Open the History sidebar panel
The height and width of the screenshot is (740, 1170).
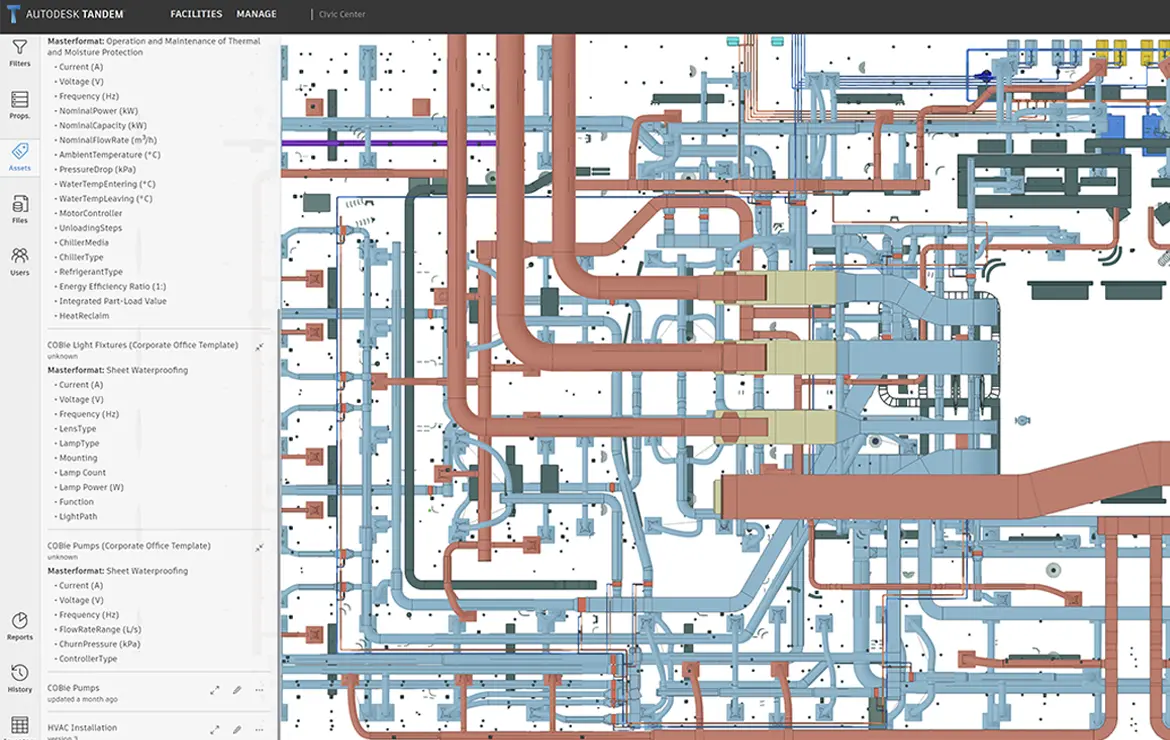pos(20,679)
